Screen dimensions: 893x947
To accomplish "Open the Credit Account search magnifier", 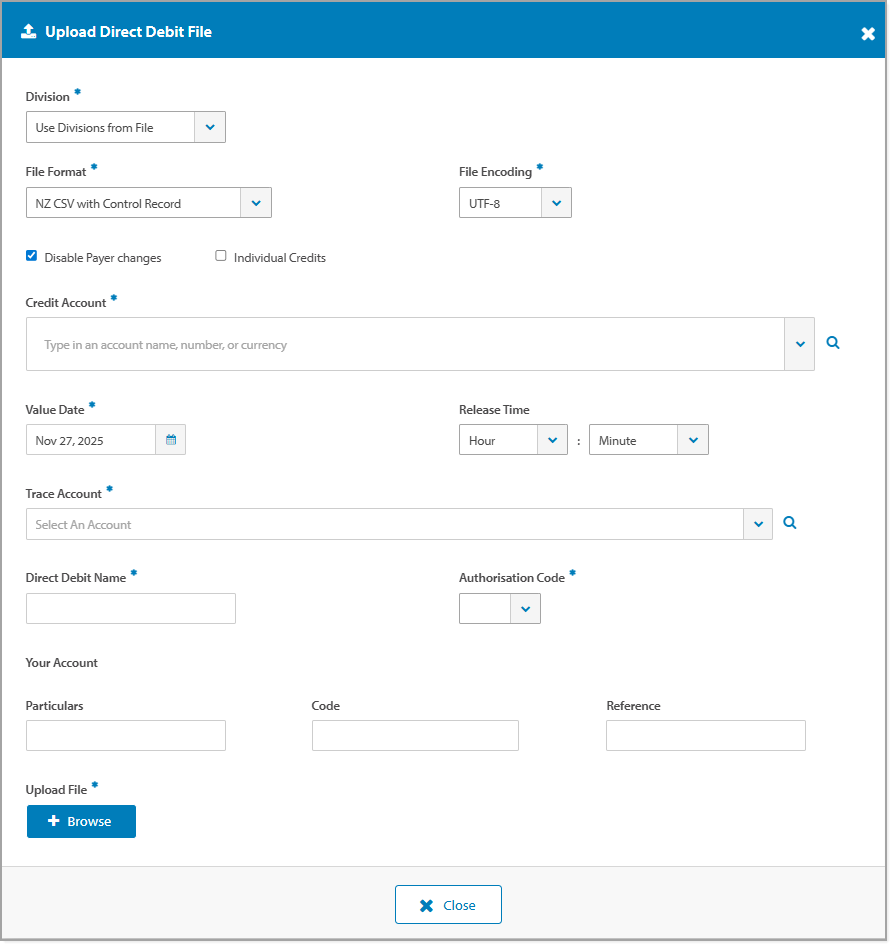I will pos(833,341).
